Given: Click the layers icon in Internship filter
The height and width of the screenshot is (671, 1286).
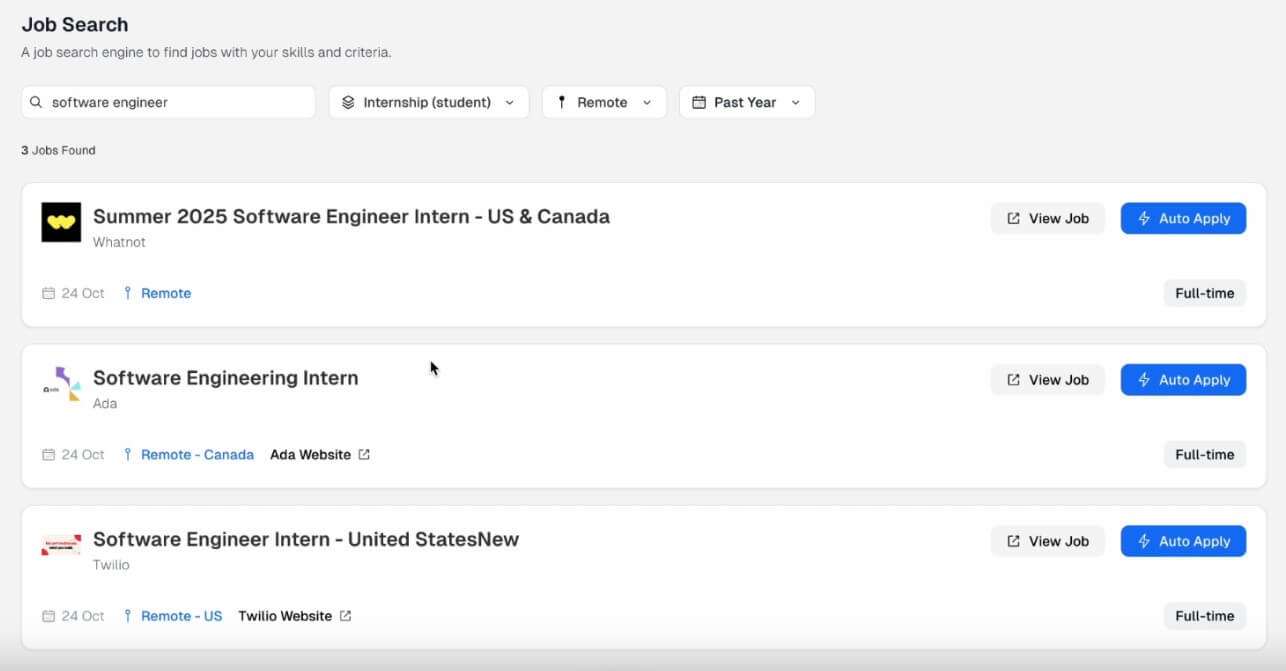Looking at the screenshot, I should (348, 102).
